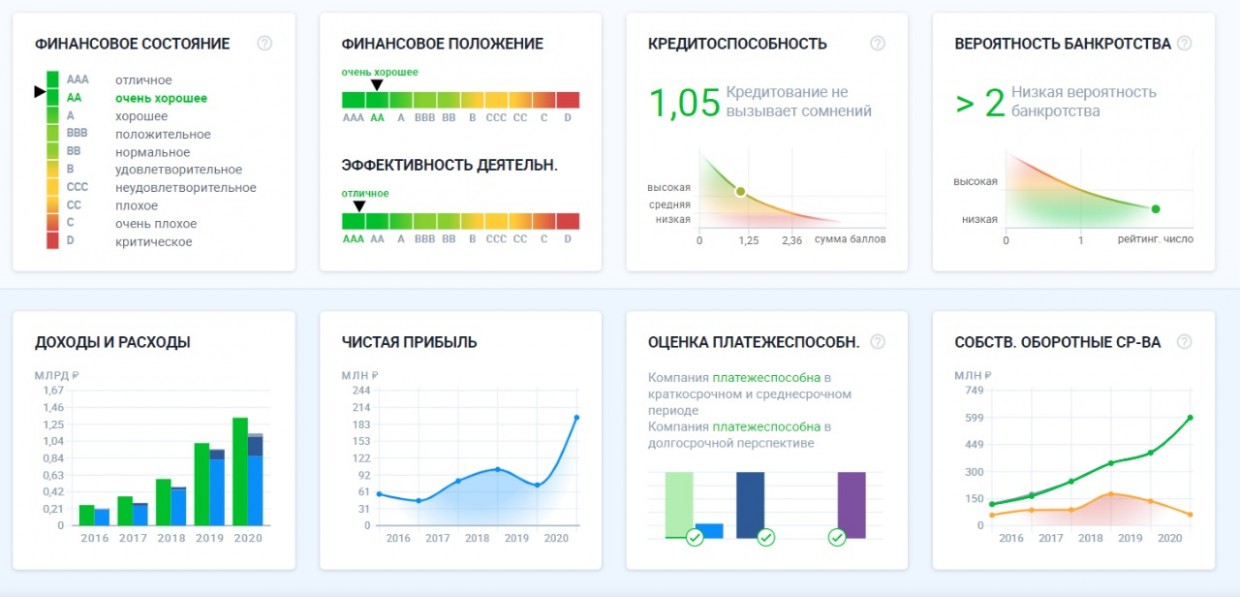
Task: Click the purple bar in solvency chart
Action: 851,504
